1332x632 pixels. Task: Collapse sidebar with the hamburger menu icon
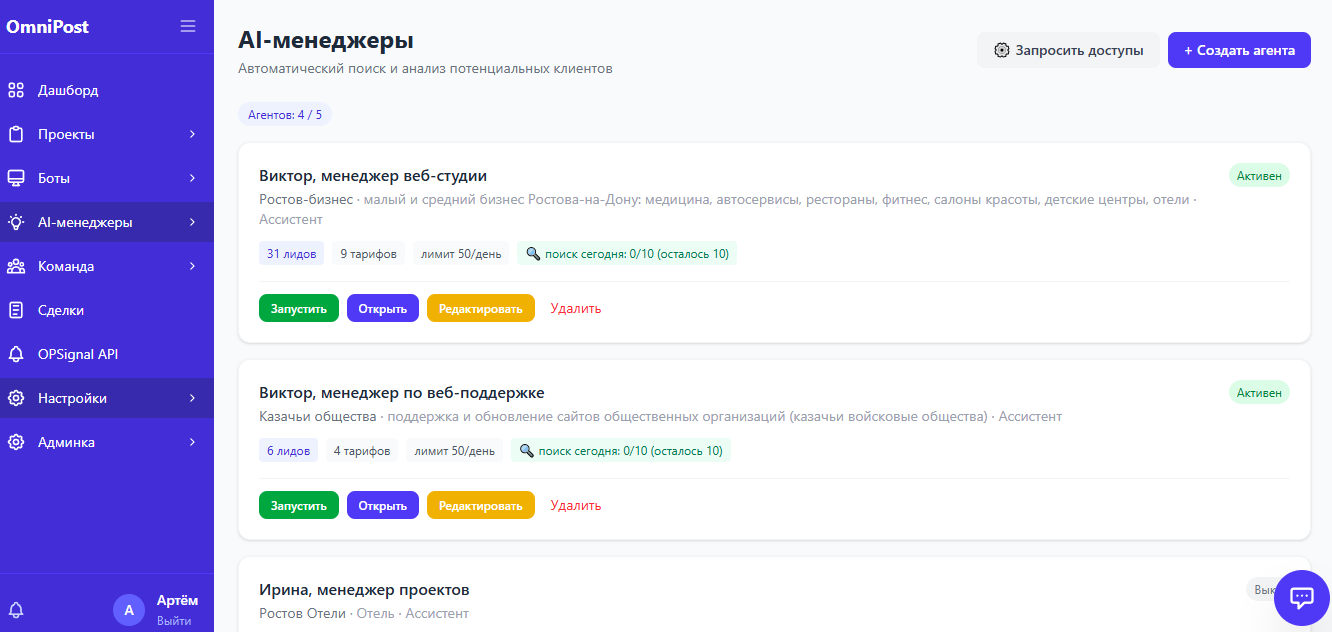pos(188,26)
